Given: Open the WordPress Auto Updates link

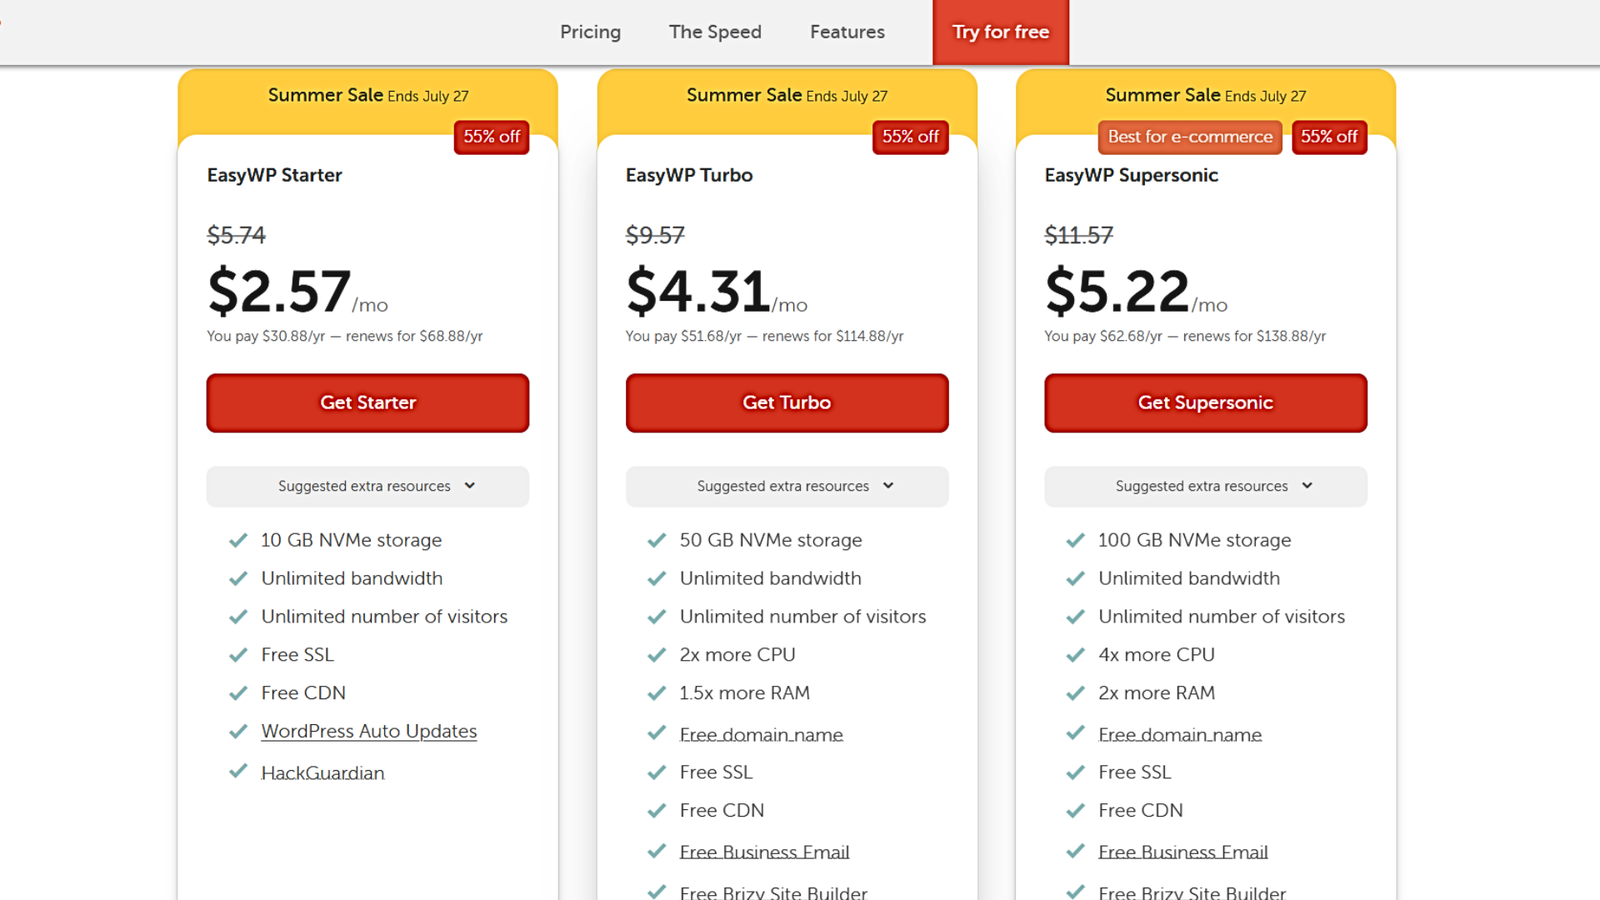Looking at the screenshot, I should [x=369, y=731].
